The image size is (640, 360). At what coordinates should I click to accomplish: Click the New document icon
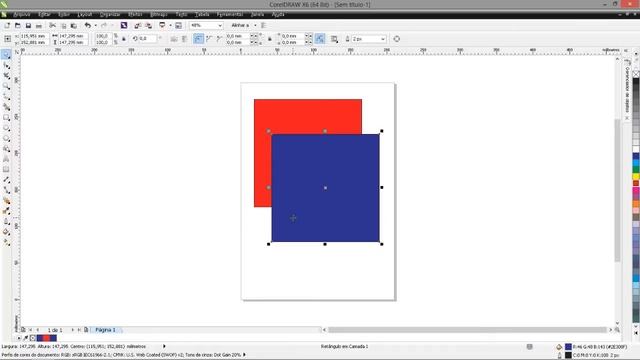(7, 25)
